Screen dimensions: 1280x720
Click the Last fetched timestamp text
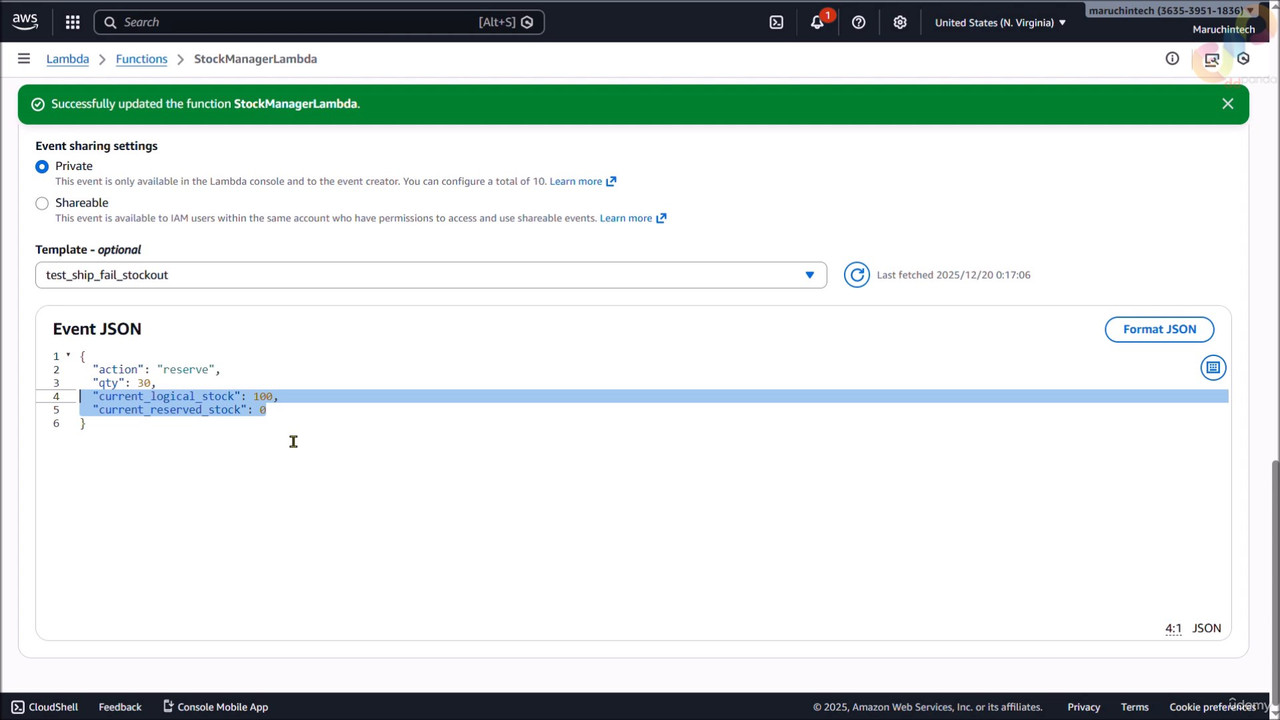(x=953, y=275)
